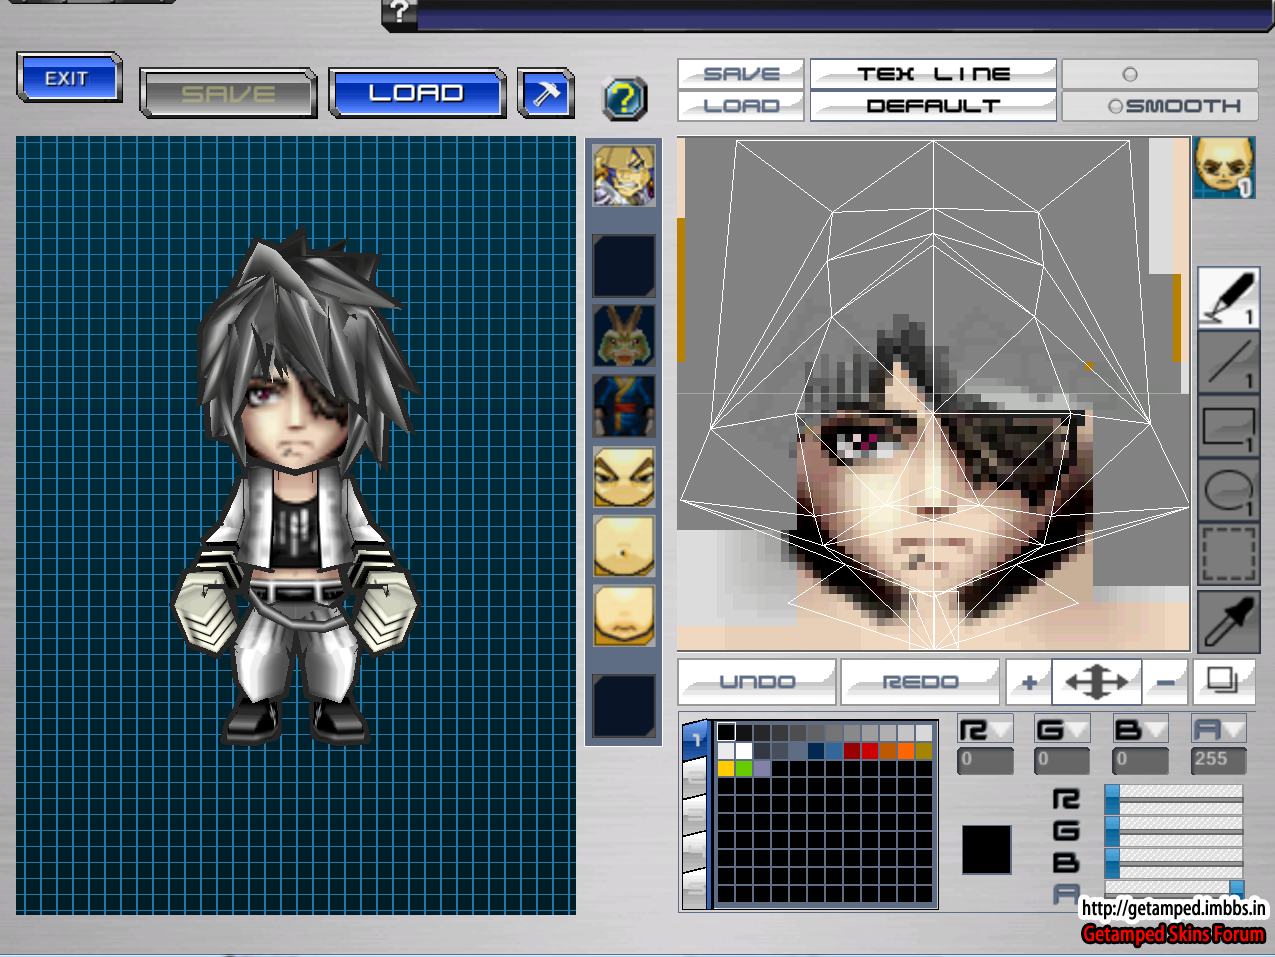Undo the last edit
The width and height of the screenshot is (1275, 957).
(x=757, y=682)
